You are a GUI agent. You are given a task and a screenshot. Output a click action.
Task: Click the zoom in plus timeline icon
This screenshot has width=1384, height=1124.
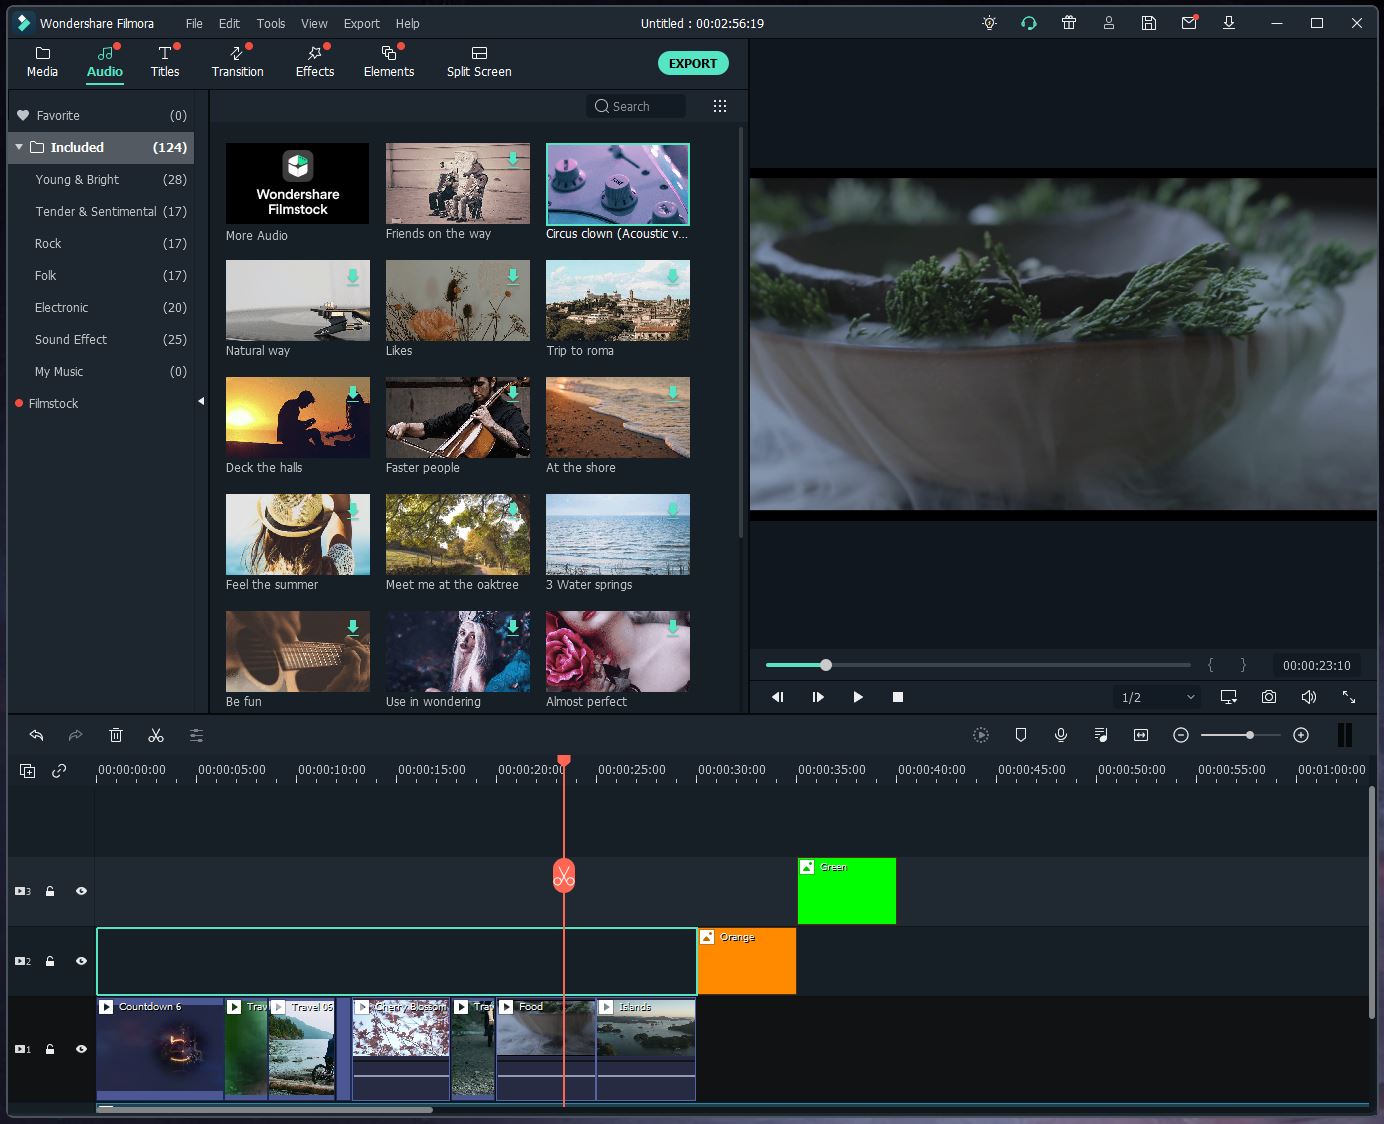pyautogui.click(x=1301, y=735)
